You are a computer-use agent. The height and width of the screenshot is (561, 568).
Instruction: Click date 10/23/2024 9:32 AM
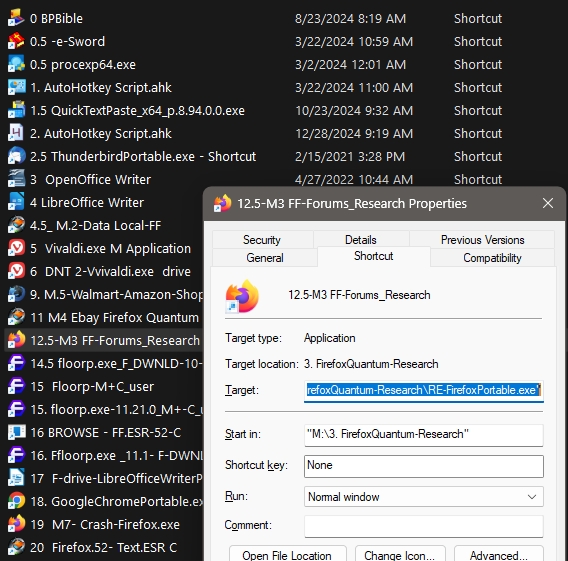point(354,110)
